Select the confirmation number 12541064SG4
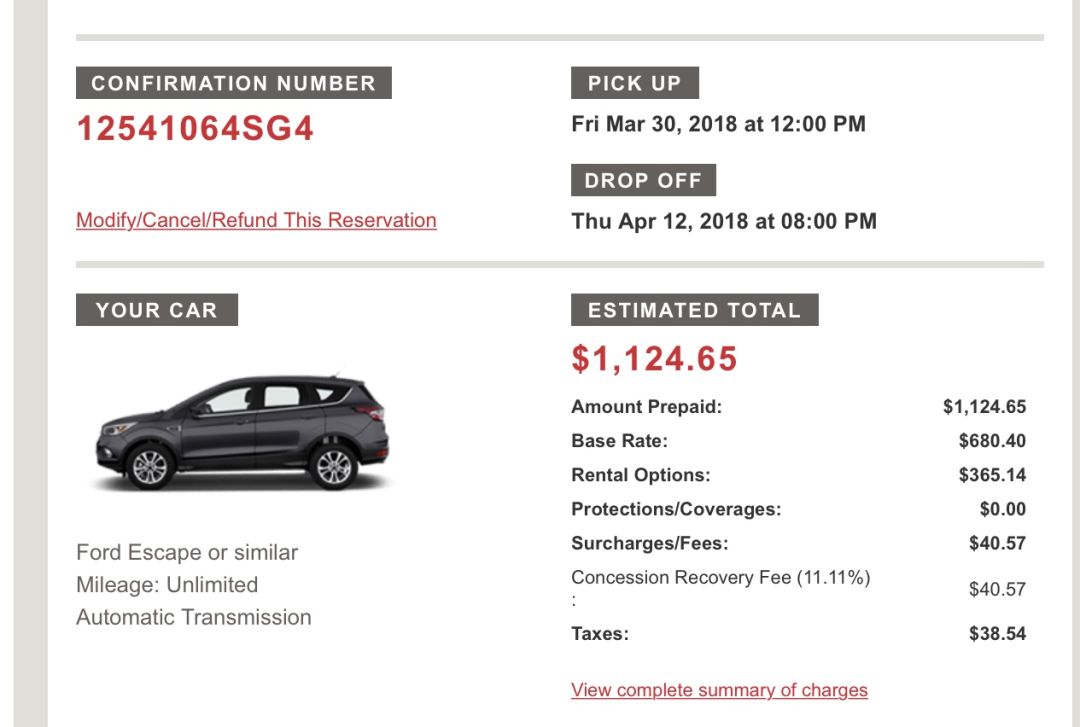The image size is (1080, 727). point(195,129)
